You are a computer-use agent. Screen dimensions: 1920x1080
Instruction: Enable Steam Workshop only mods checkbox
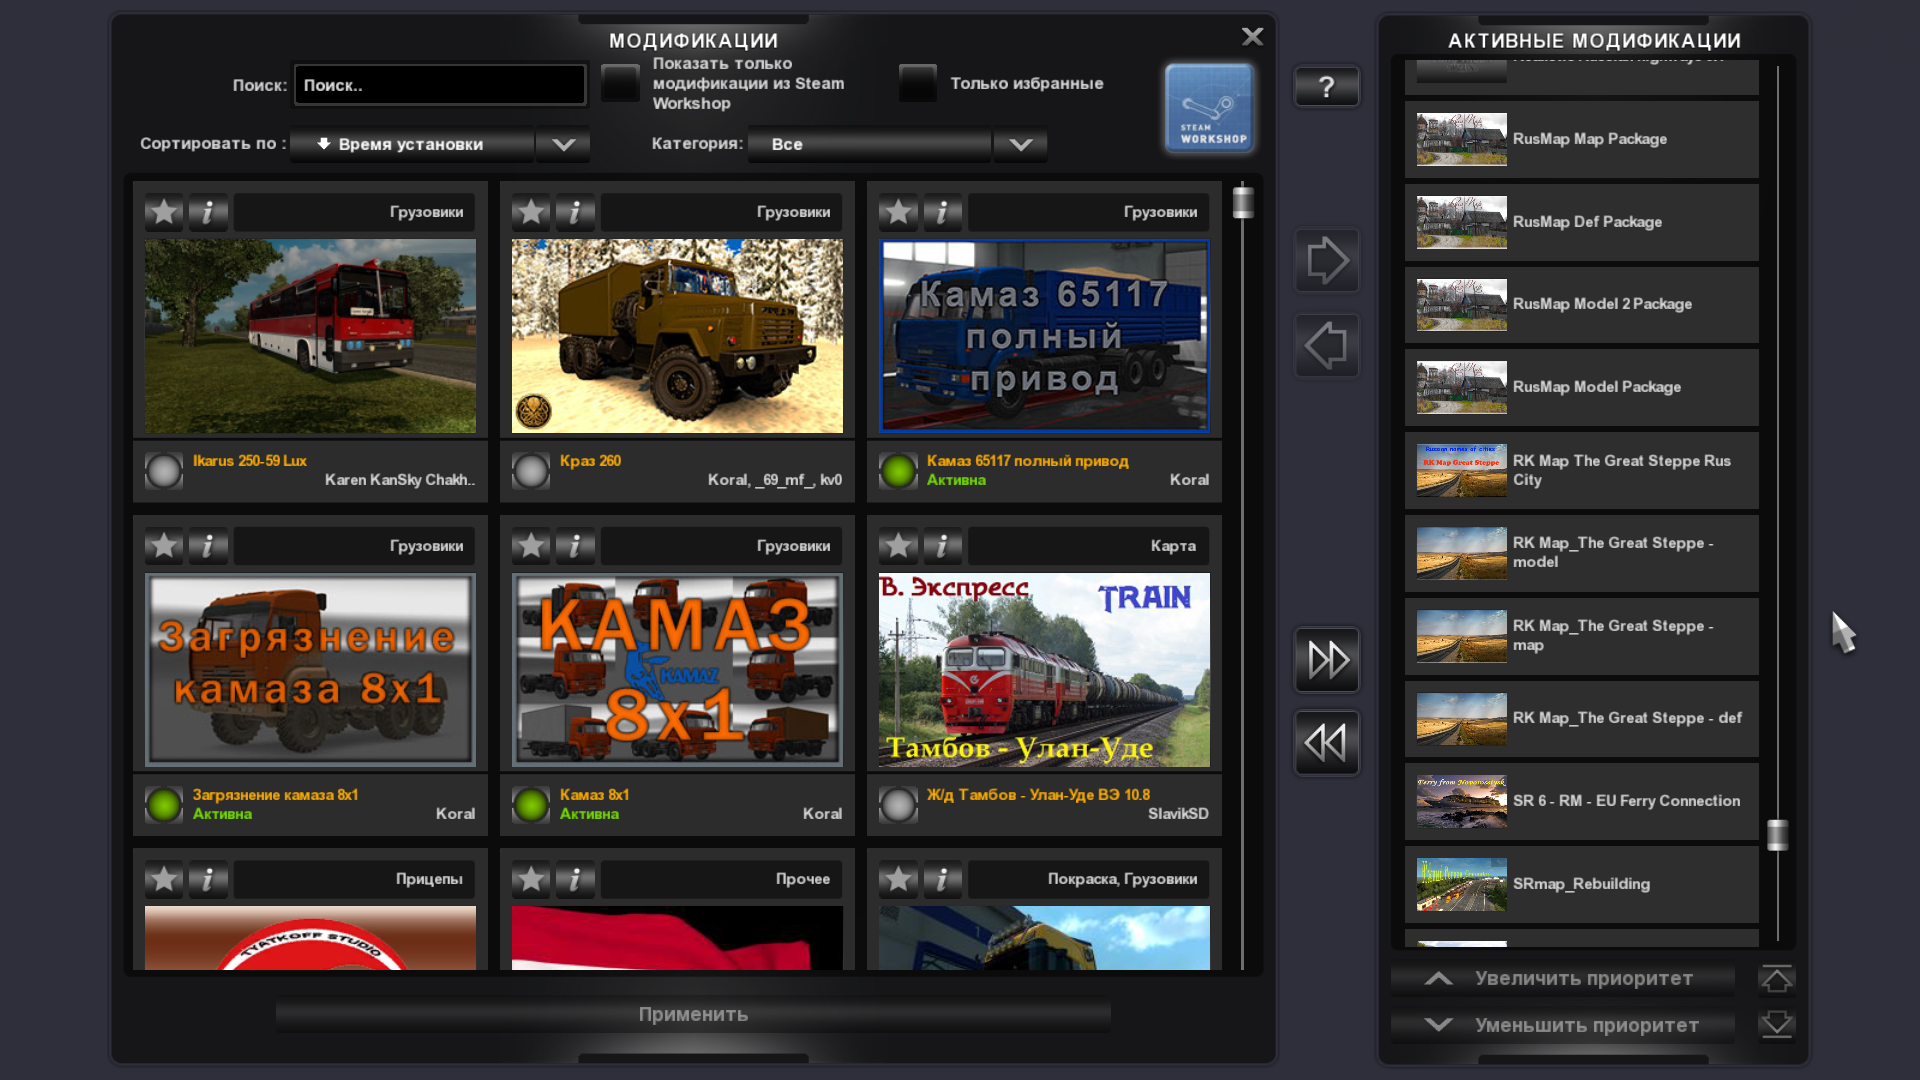click(x=620, y=83)
